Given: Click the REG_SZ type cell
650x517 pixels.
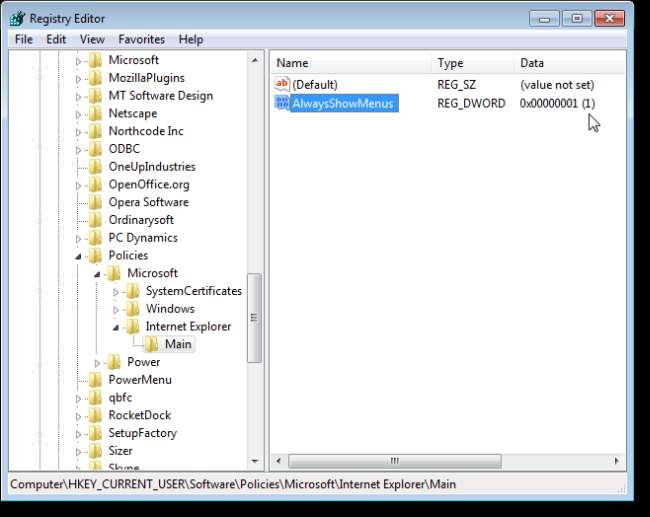Looking at the screenshot, I should (x=456, y=85).
